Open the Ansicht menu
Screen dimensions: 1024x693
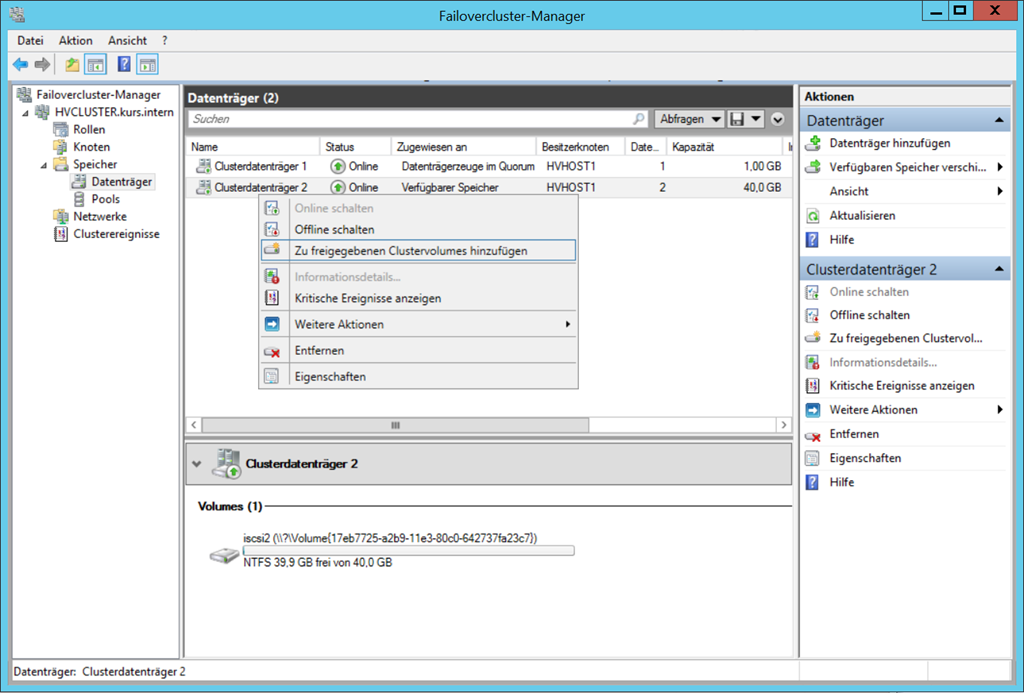(x=127, y=40)
